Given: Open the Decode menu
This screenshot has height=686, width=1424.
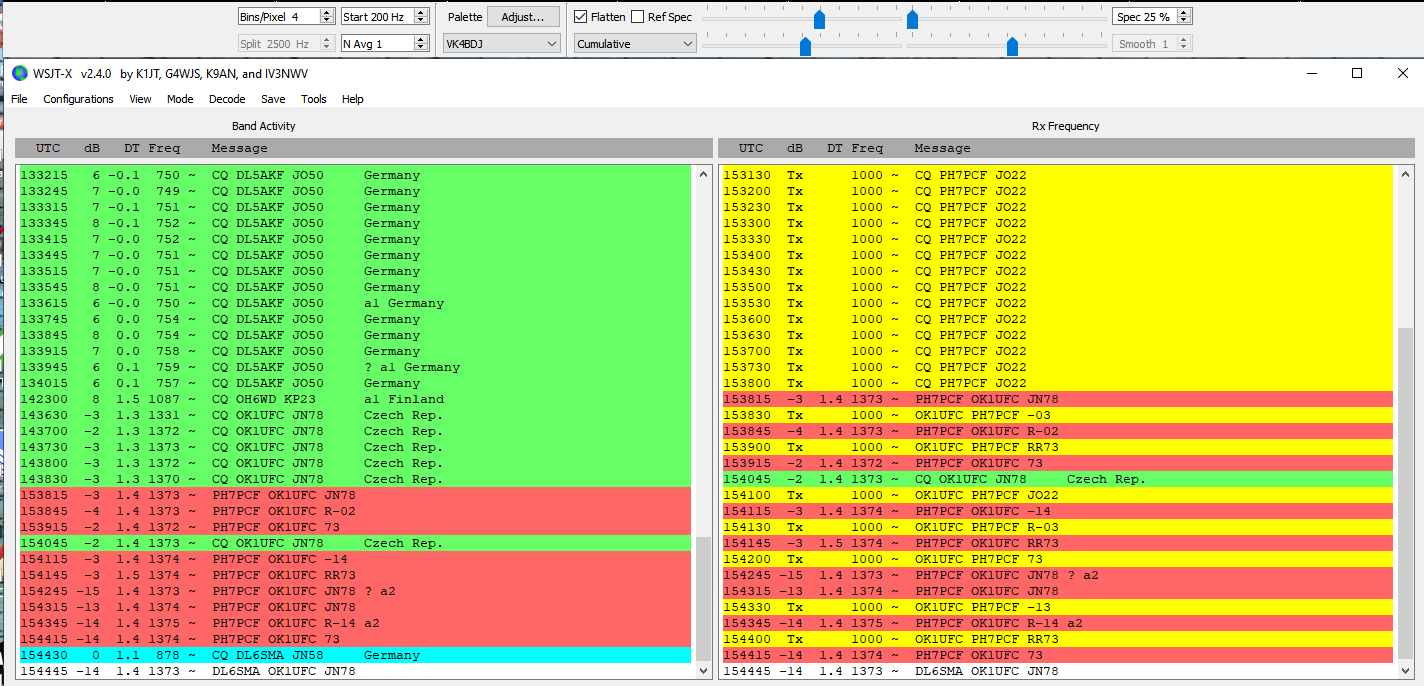Looking at the screenshot, I should point(227,99).
